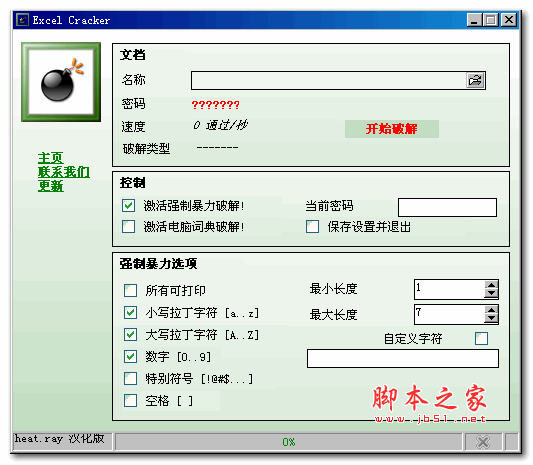Screen dimensions: 533x465
Task: Toggle 数字 [0..9] checkbox
Action: tap(131, 357)
